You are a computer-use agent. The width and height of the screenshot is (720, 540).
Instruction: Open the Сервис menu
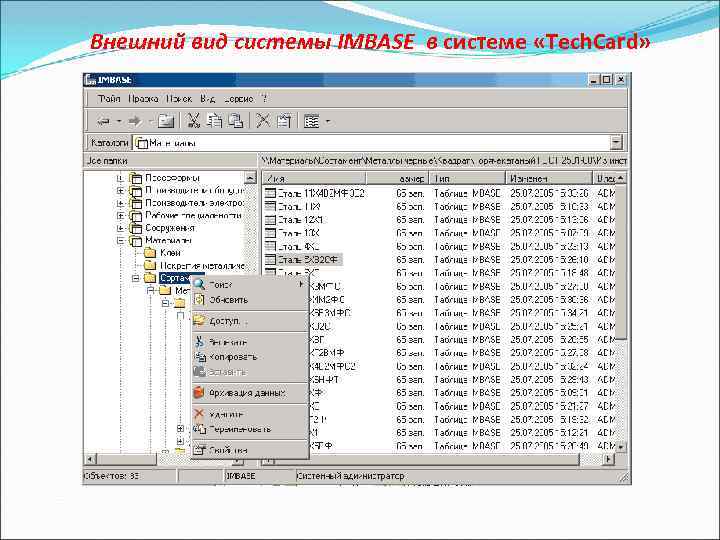[x=239, y=99]
